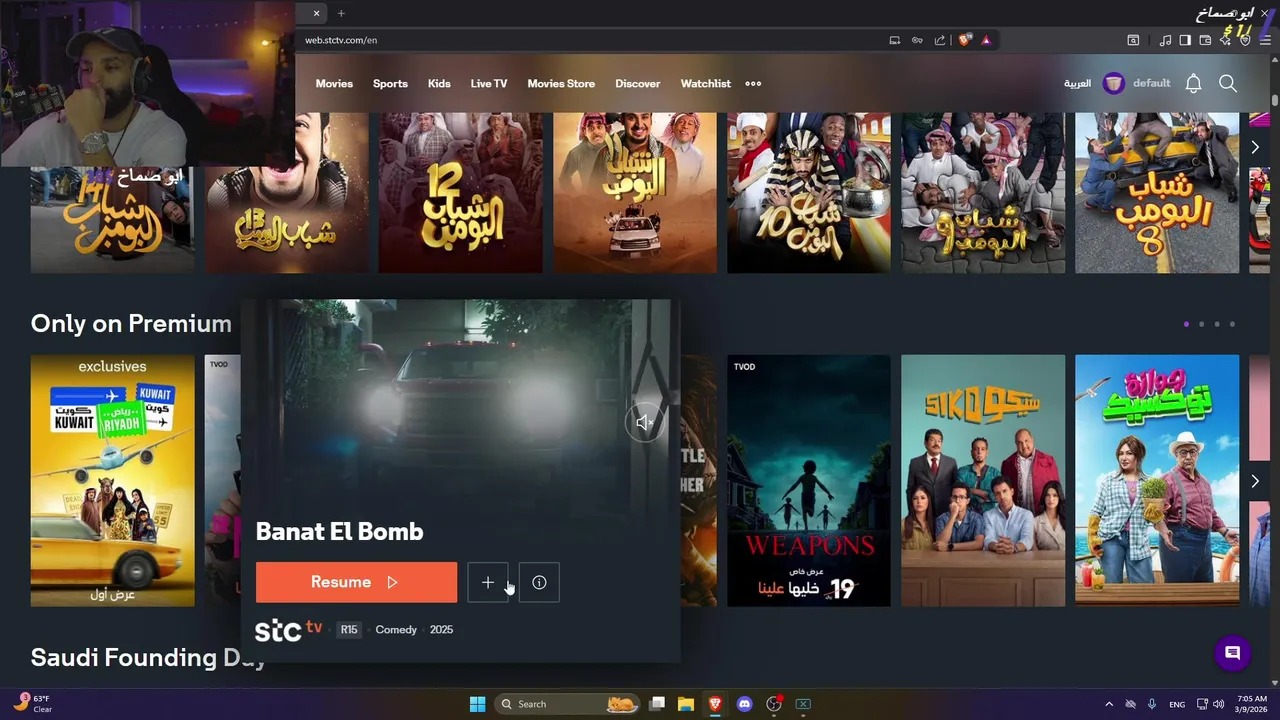Click the Banat El Bomb title

click(340, 532)
